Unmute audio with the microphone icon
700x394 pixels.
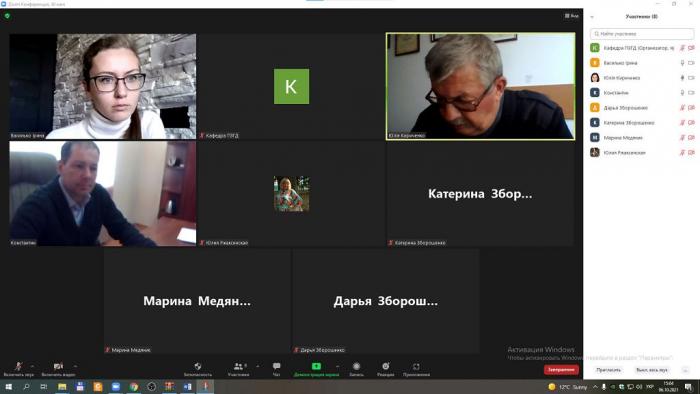tap(18, 367)
